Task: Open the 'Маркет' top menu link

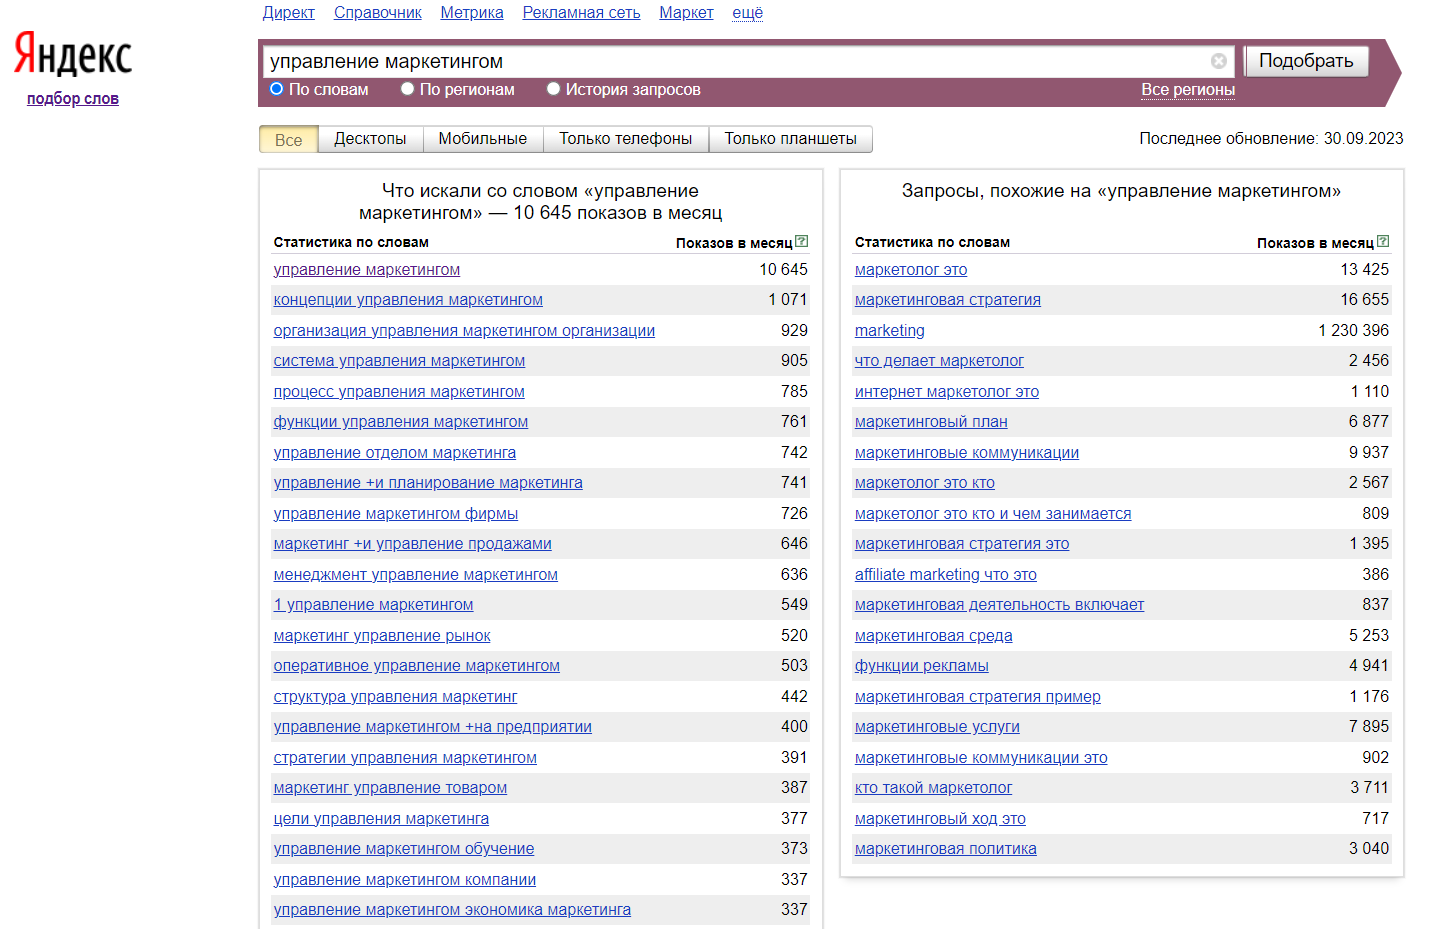Action: tap(686, 13)
